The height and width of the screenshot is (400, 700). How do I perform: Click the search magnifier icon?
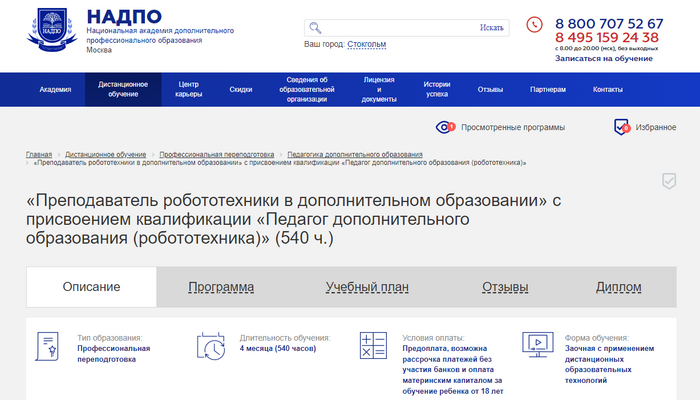point(315,28)
